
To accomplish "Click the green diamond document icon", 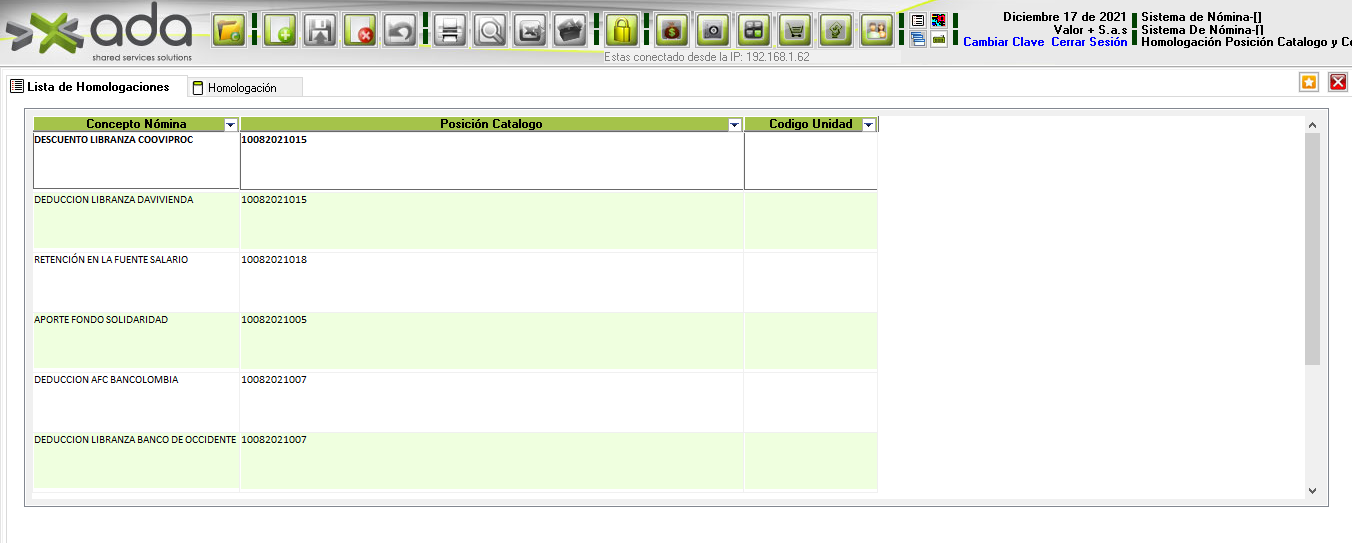I will point(836,30).
